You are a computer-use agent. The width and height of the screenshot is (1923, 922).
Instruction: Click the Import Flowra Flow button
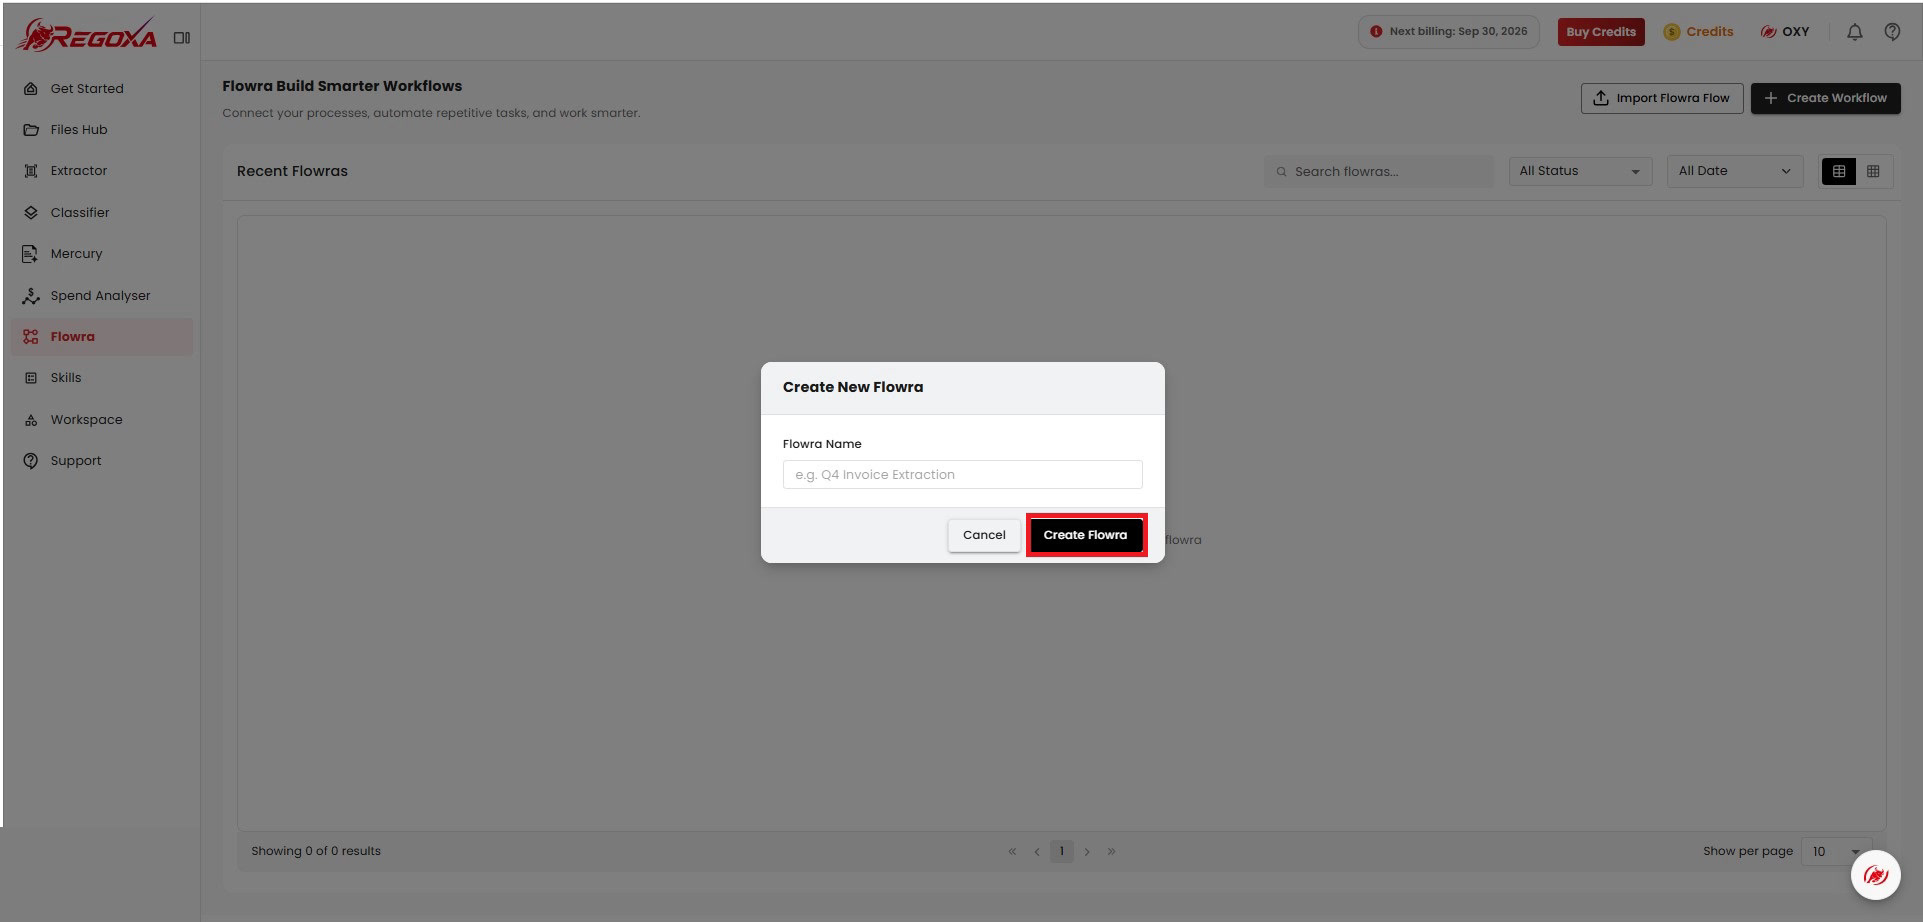1662,98
